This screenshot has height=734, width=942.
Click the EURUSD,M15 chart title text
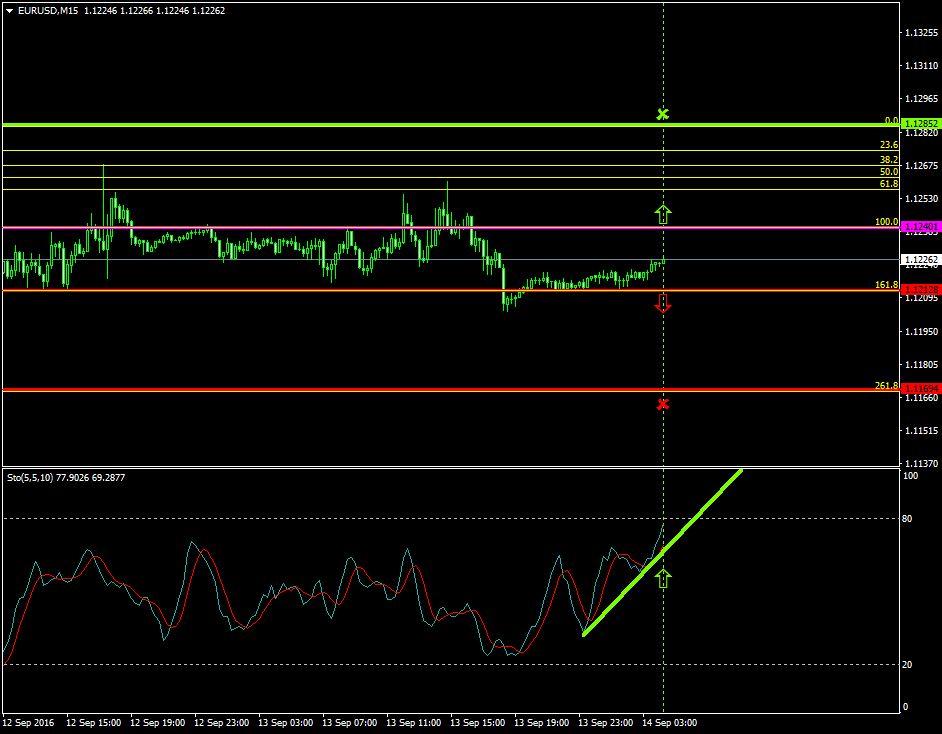coord(48,11)
